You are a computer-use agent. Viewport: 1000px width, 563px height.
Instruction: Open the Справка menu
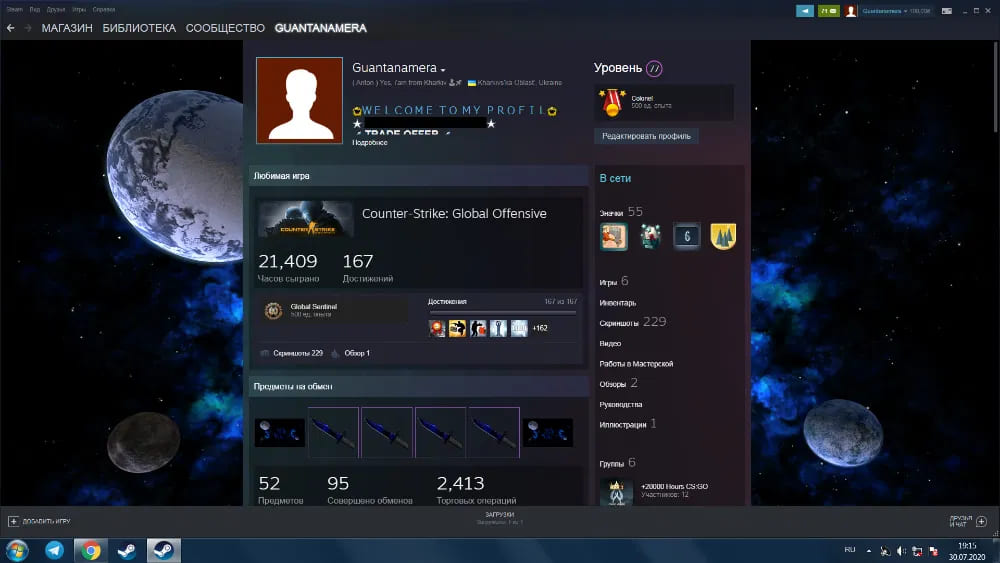point(104,10)
